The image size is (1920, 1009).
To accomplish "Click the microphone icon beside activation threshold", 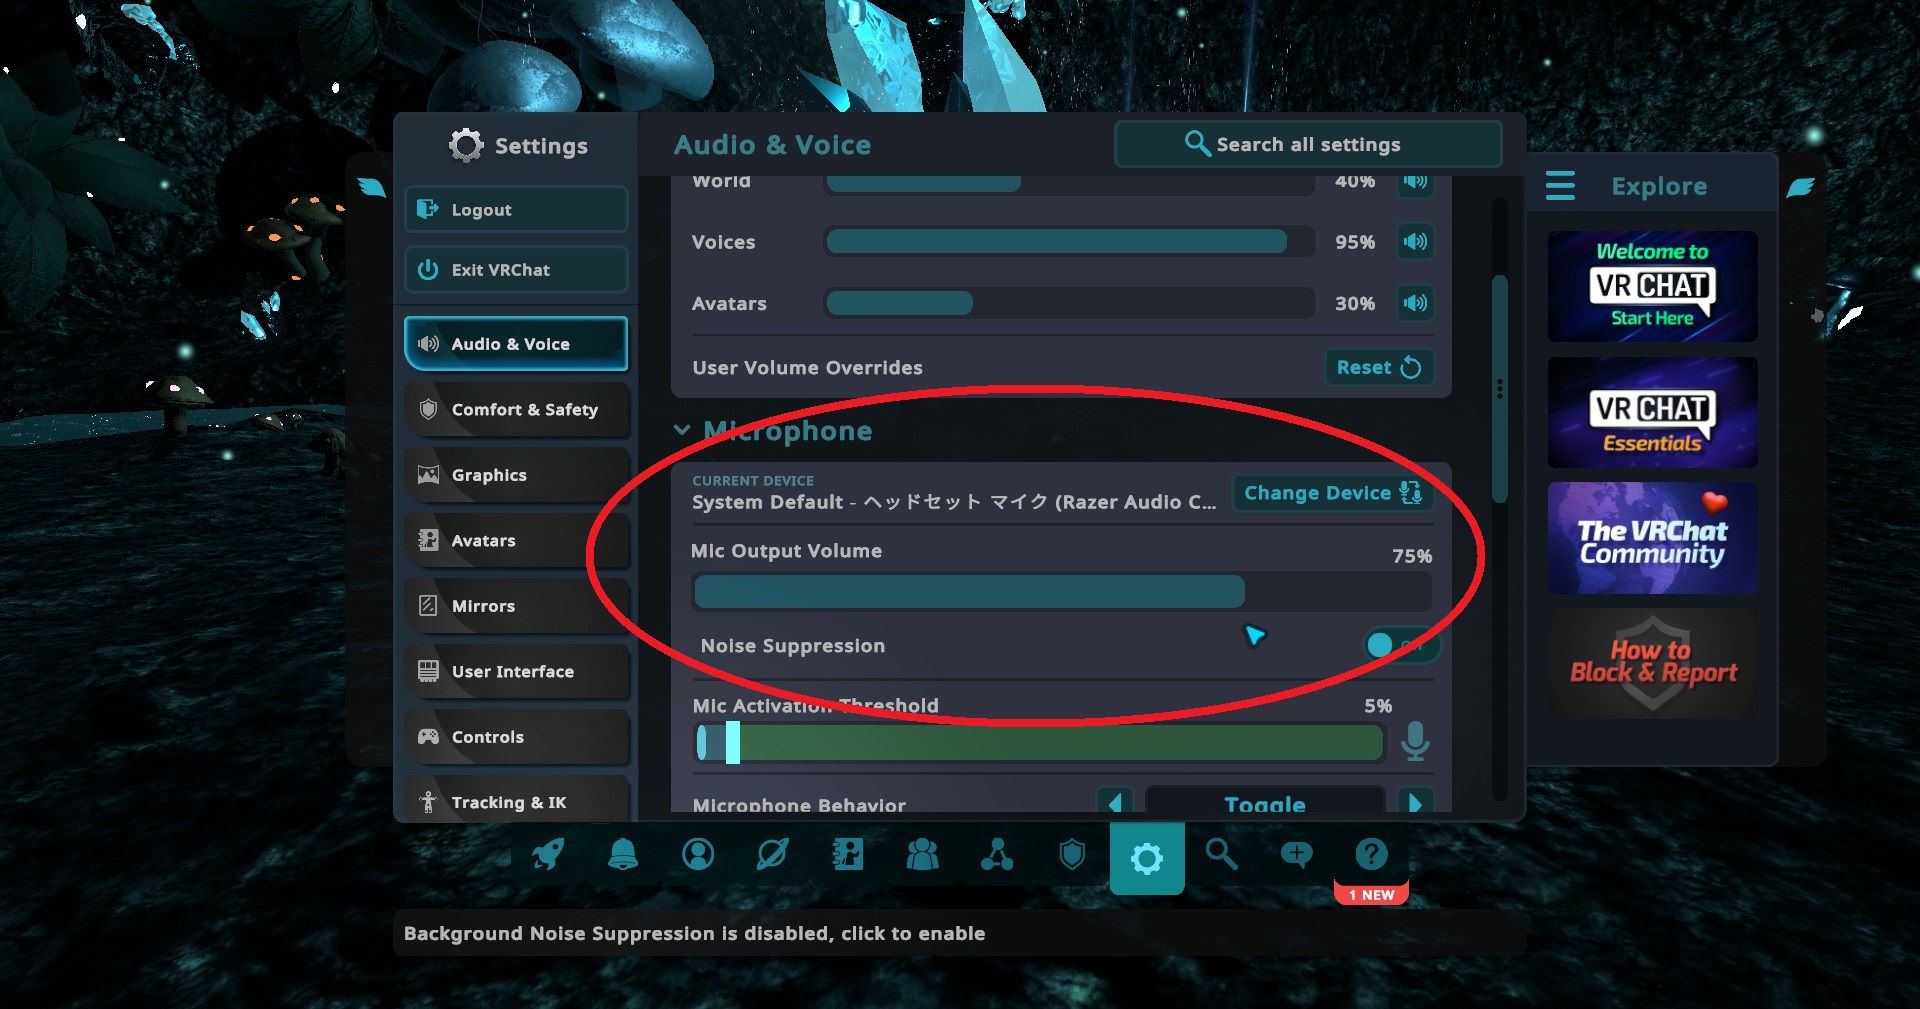I will (1414, 742).
